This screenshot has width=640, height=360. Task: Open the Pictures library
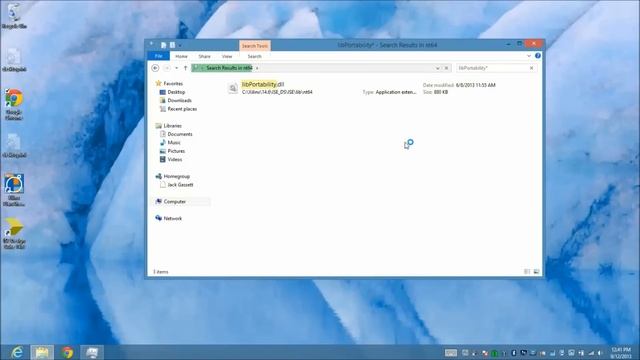[176, 151]
